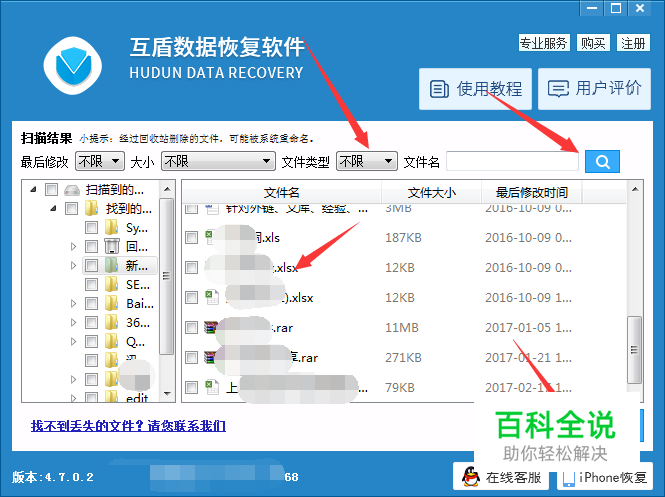Click the file list vertical scrollbar thumb
Viewport: 665px width, 497px height.
[634, 349]
